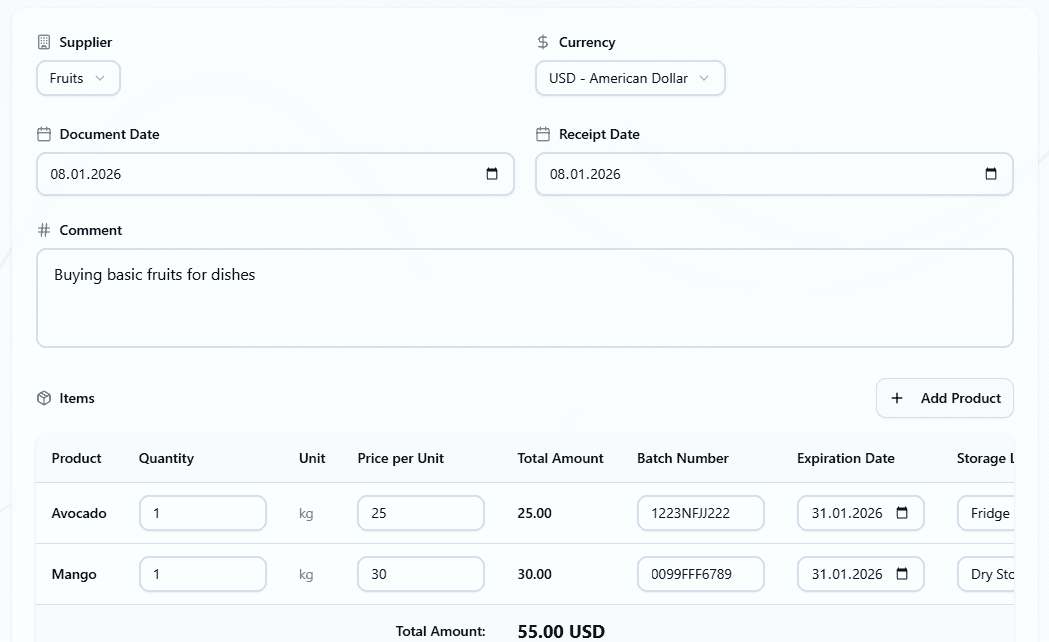The height and width of the screenshot is (642, 1049).
Task: Click the plus icon on Add Product
Action: [899, 398]
